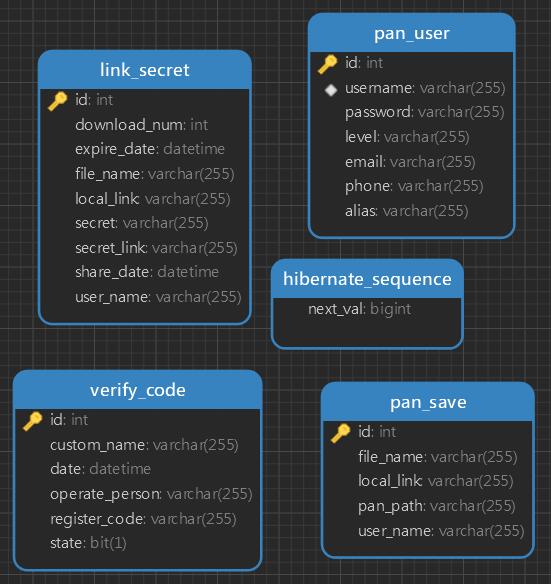
Task: Select the pan_save table header
Action: click(x=428, y=402)
